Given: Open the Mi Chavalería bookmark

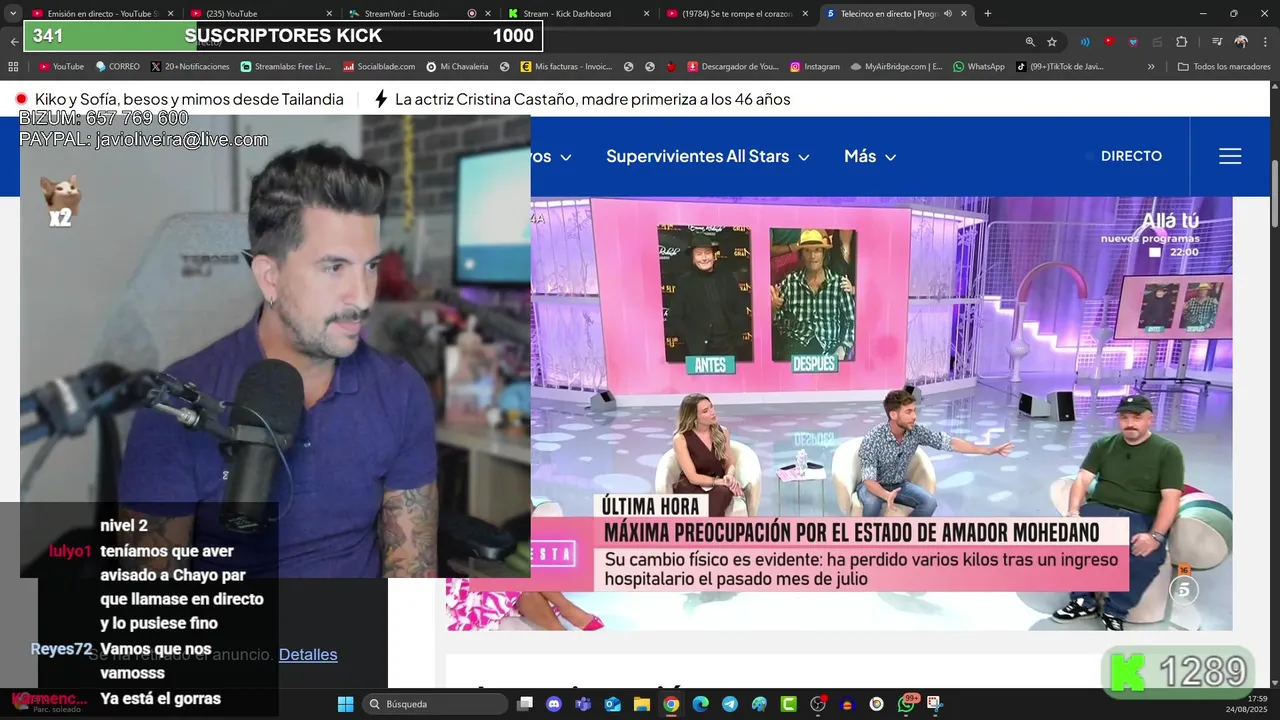Looking at the screenshot, I should pyautogui.click(x=457, y=67).
